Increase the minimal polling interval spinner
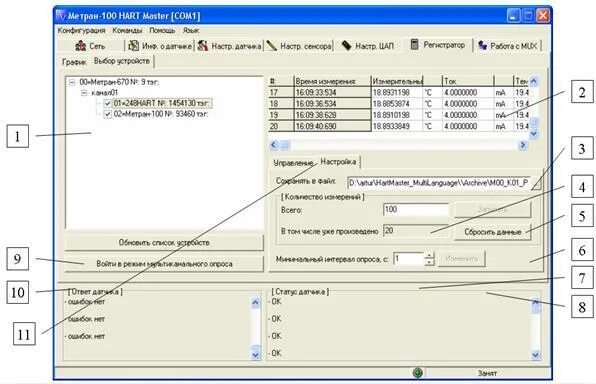 (429, 255)
